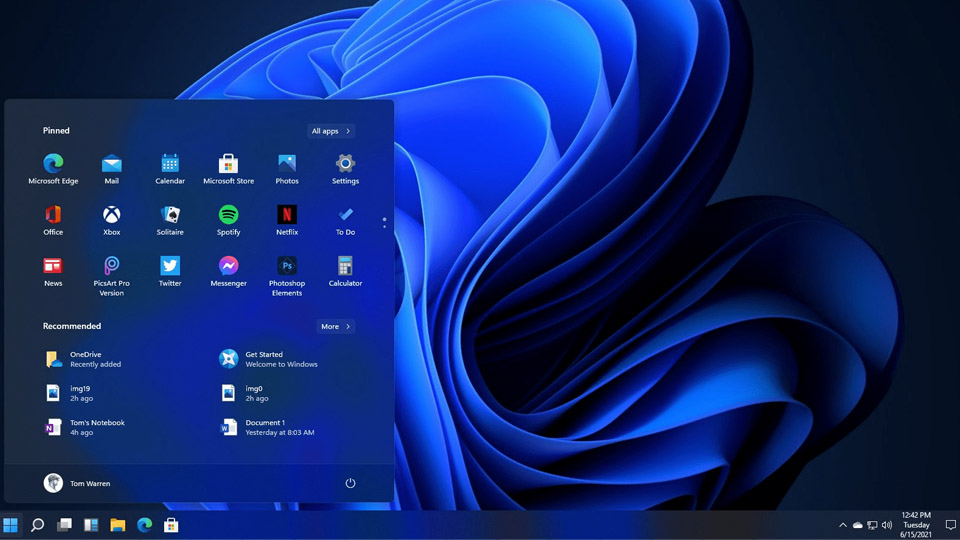Expand More recommended items
Image resolution: width=960 pixels, height=540 pixels.
(335, 327)
